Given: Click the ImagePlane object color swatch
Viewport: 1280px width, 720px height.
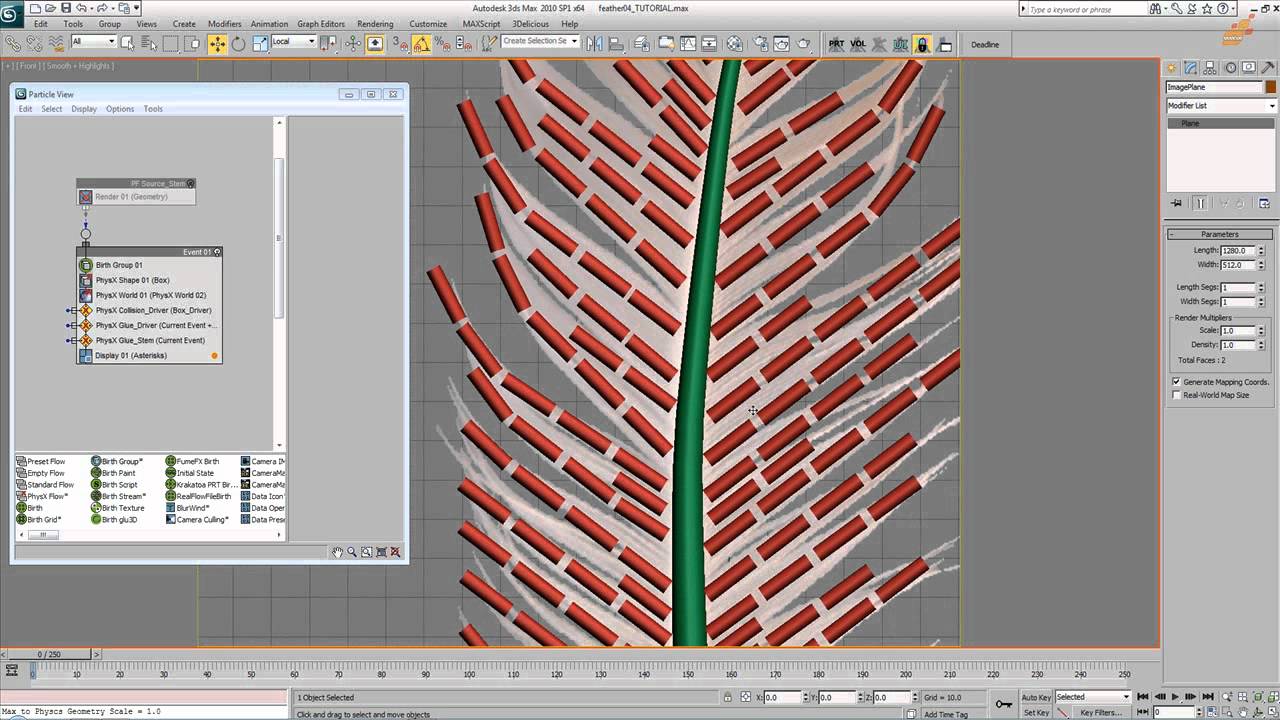Looking at the screenshot, I should (1271, 87).
